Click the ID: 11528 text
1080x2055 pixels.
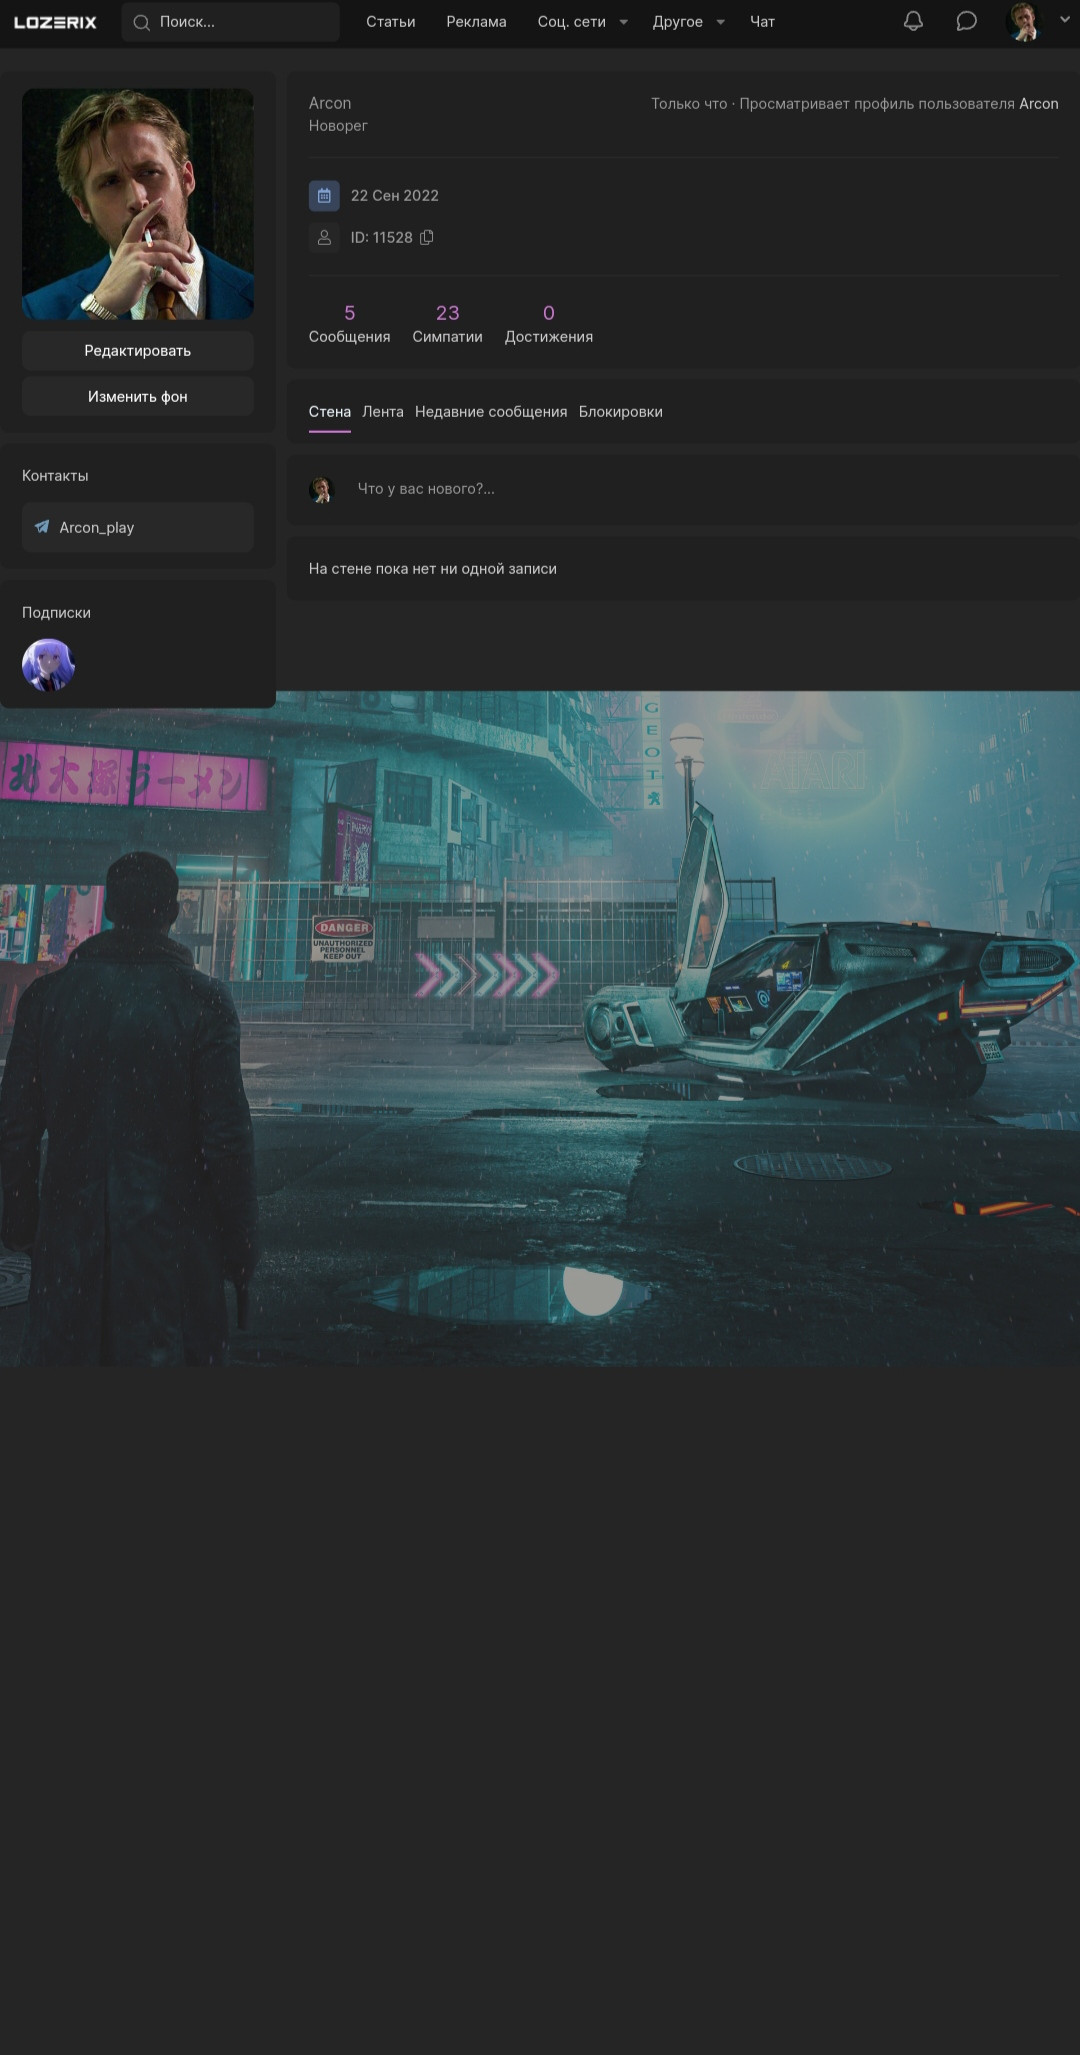pyautogui.click(x=382, y=238)
